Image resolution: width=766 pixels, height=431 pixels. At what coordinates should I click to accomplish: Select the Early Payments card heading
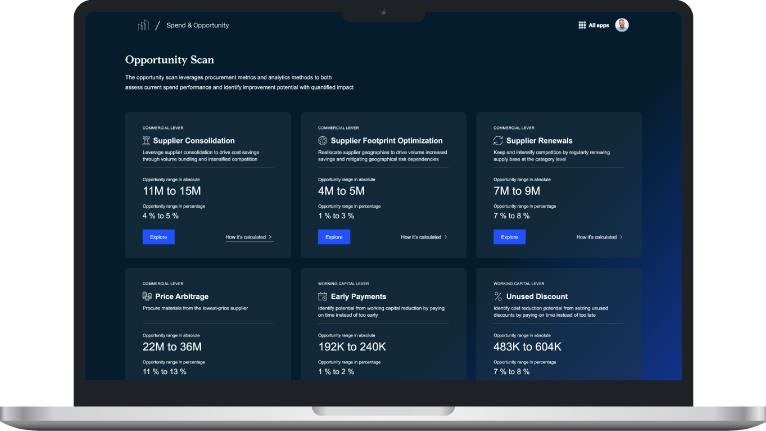[358, 297]
